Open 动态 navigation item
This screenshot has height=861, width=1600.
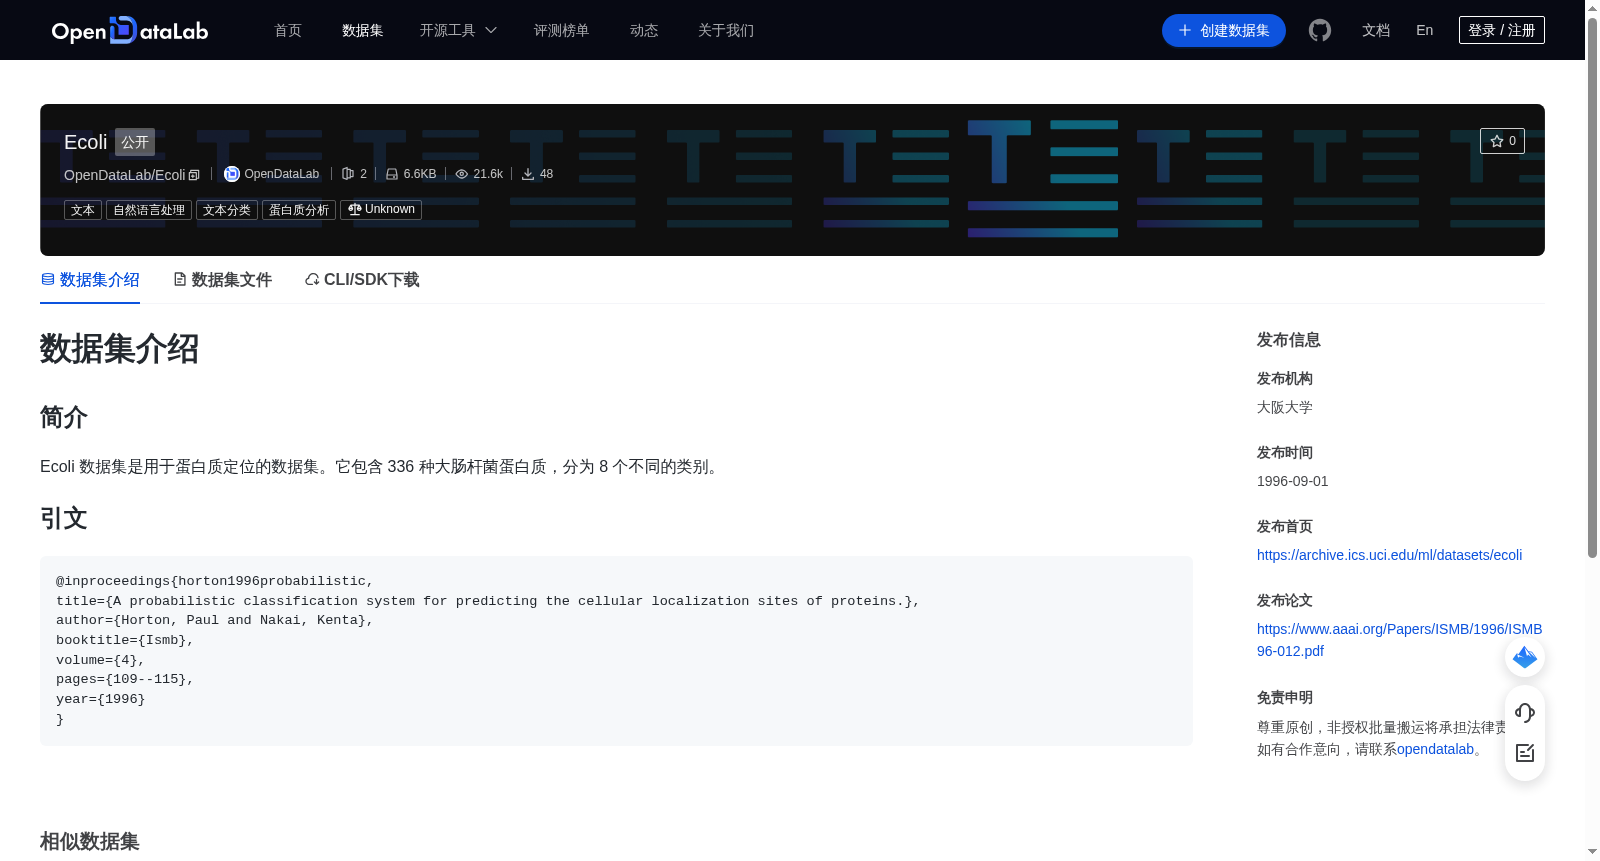[x=644, y=30]
